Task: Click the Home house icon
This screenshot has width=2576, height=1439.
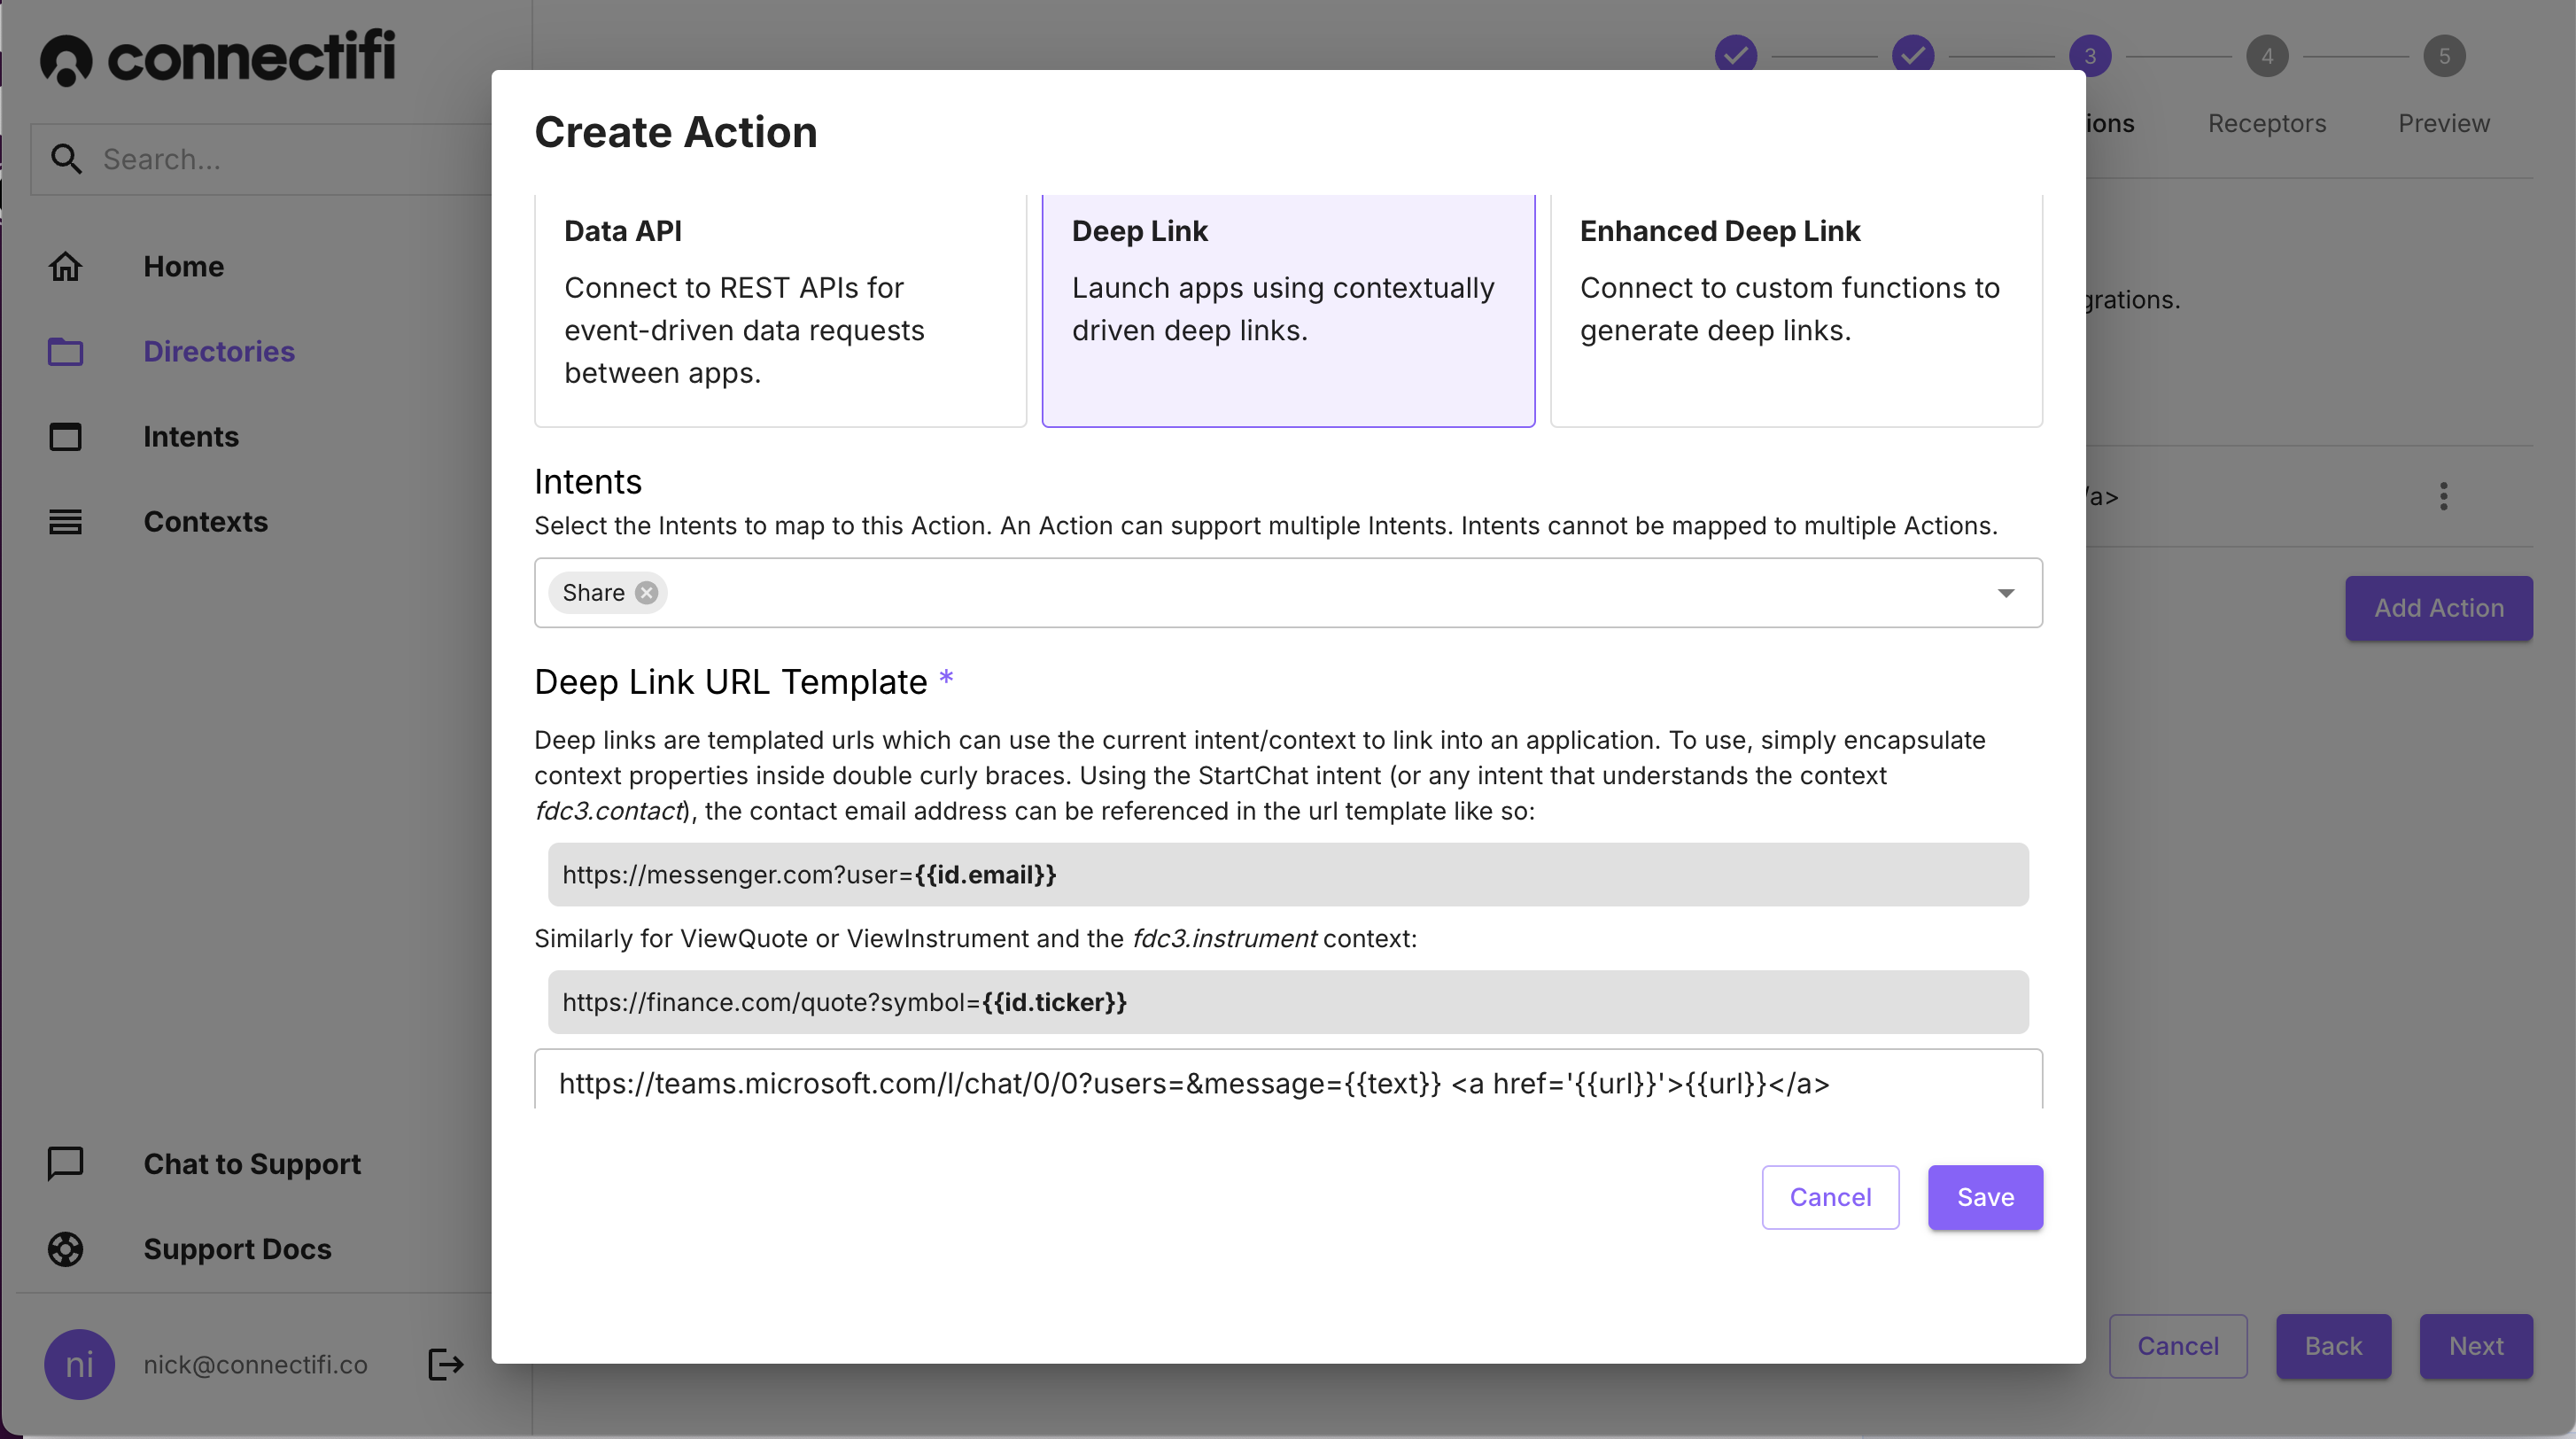Action: point(66,267)
